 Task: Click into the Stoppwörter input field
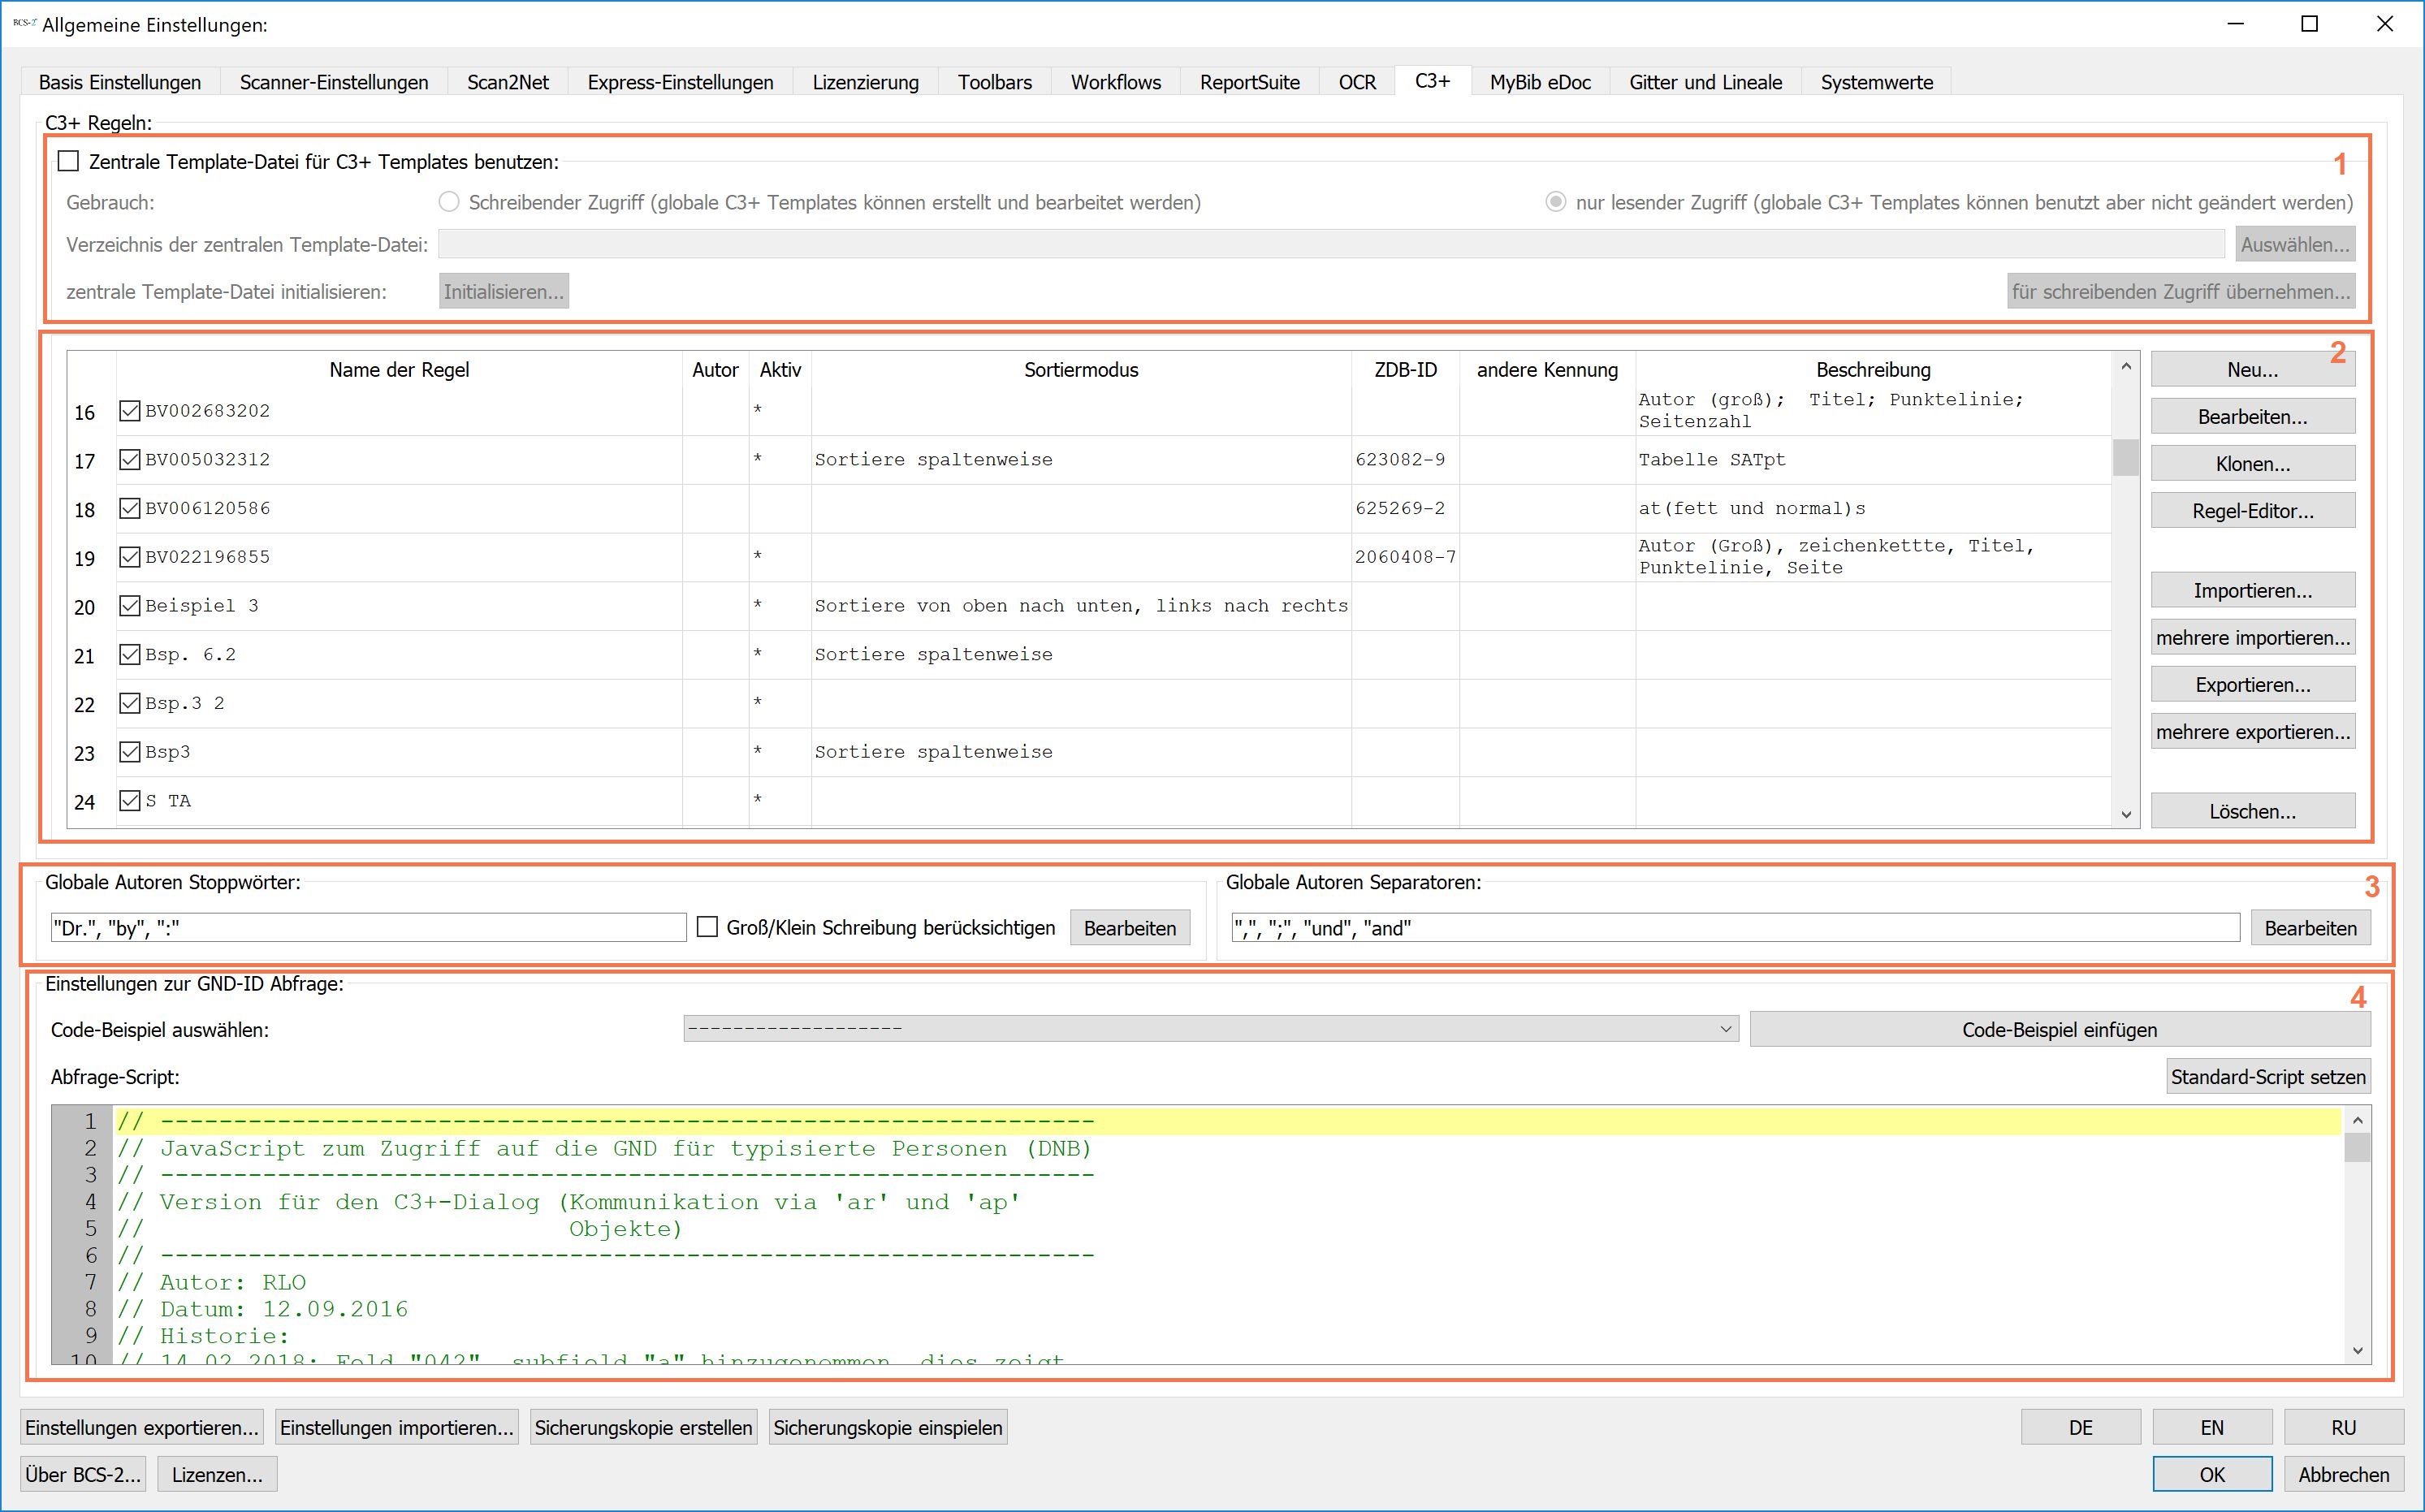tap(368, 927)
